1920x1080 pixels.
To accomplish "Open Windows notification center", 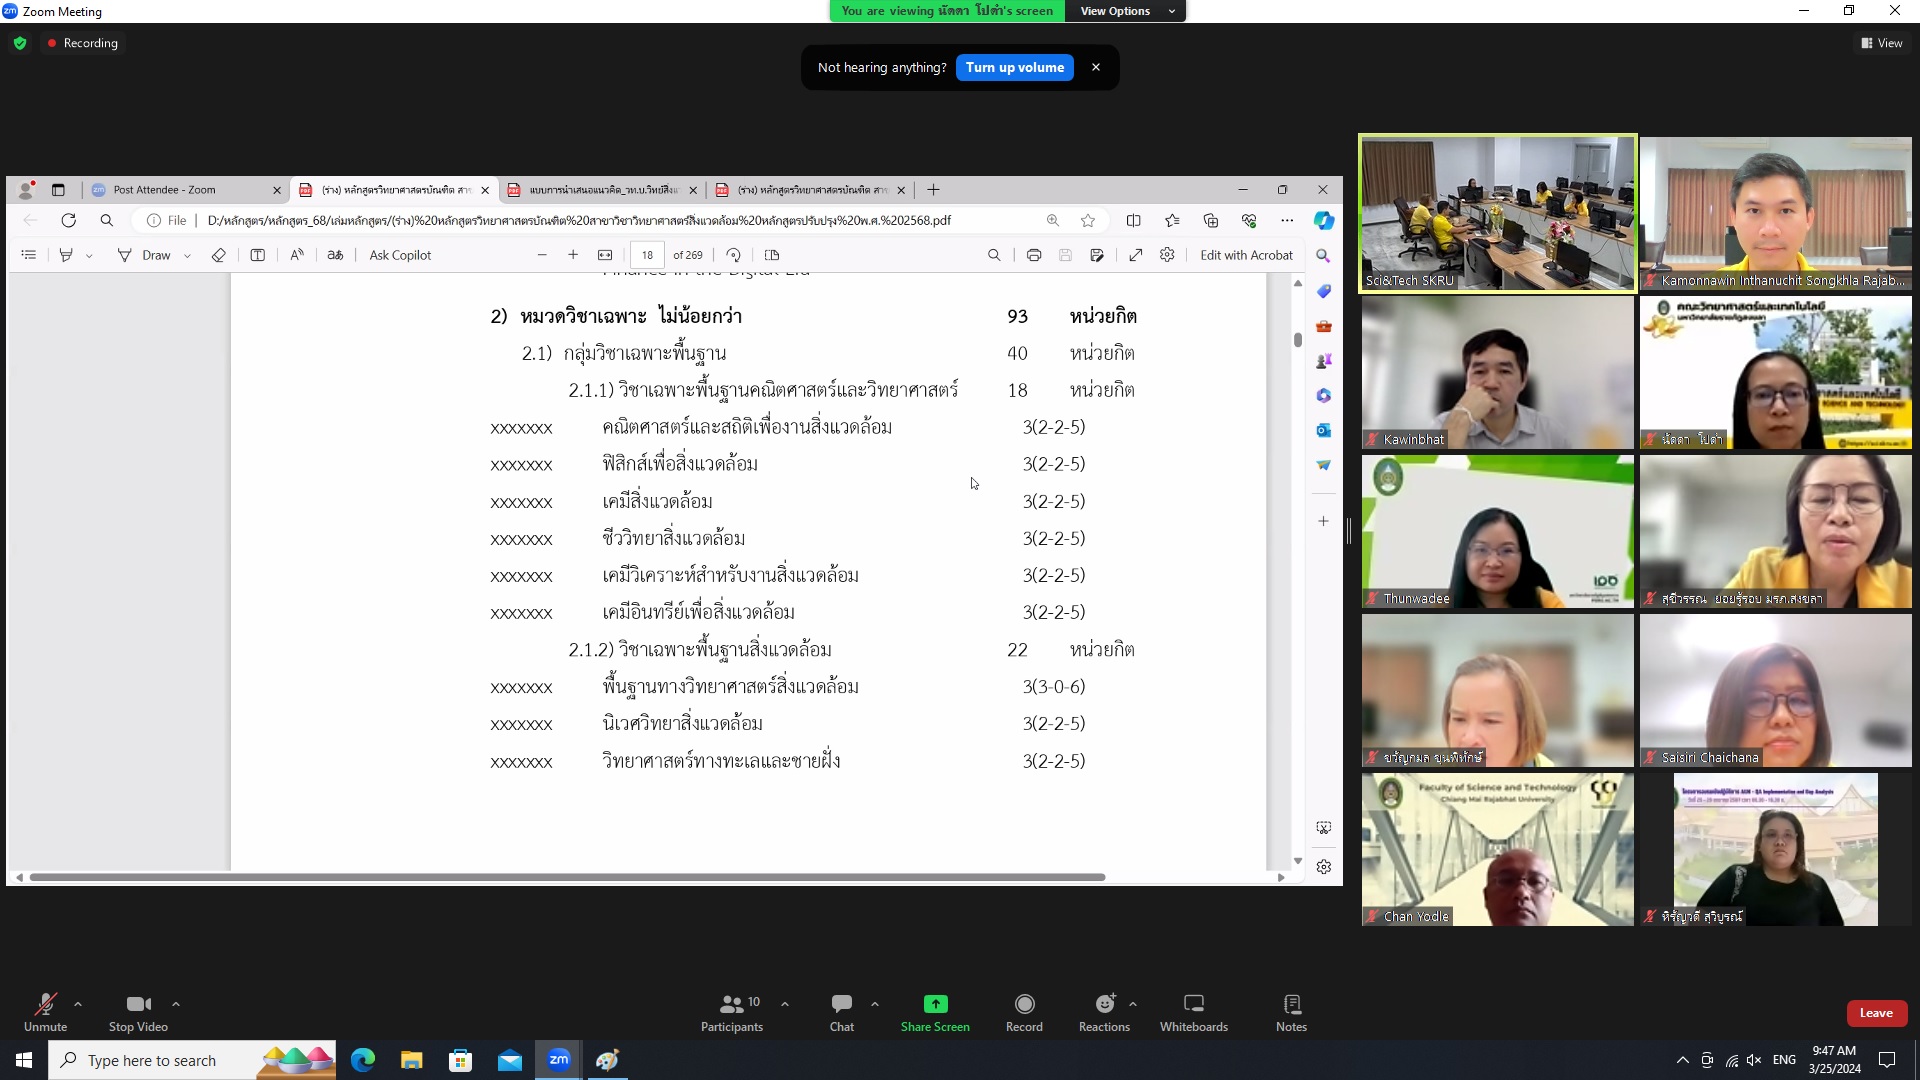I will (1887, 1060).
